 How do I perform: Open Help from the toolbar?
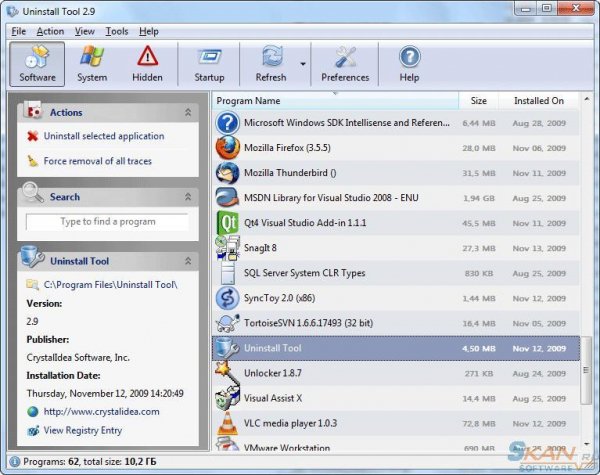coord(409,64)
